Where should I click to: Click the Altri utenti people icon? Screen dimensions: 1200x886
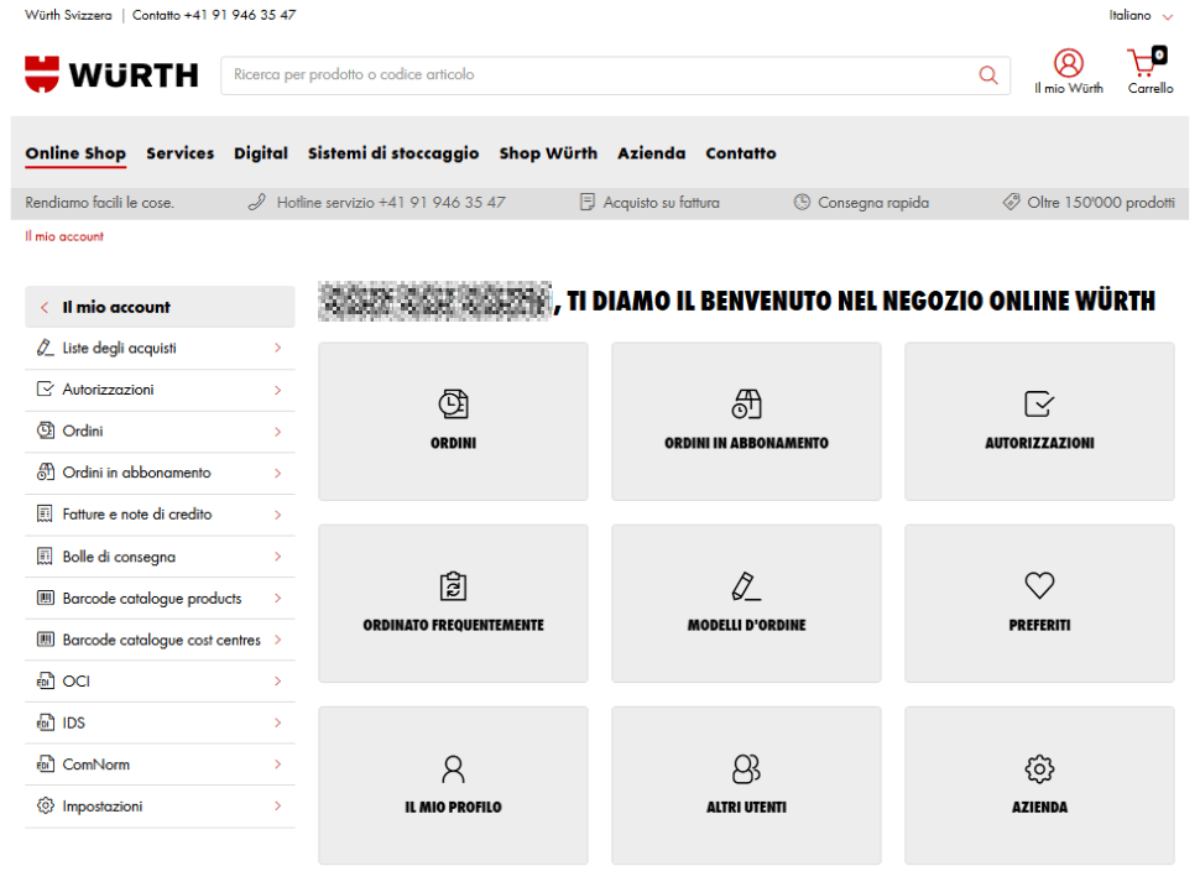(x=746, y=768)
